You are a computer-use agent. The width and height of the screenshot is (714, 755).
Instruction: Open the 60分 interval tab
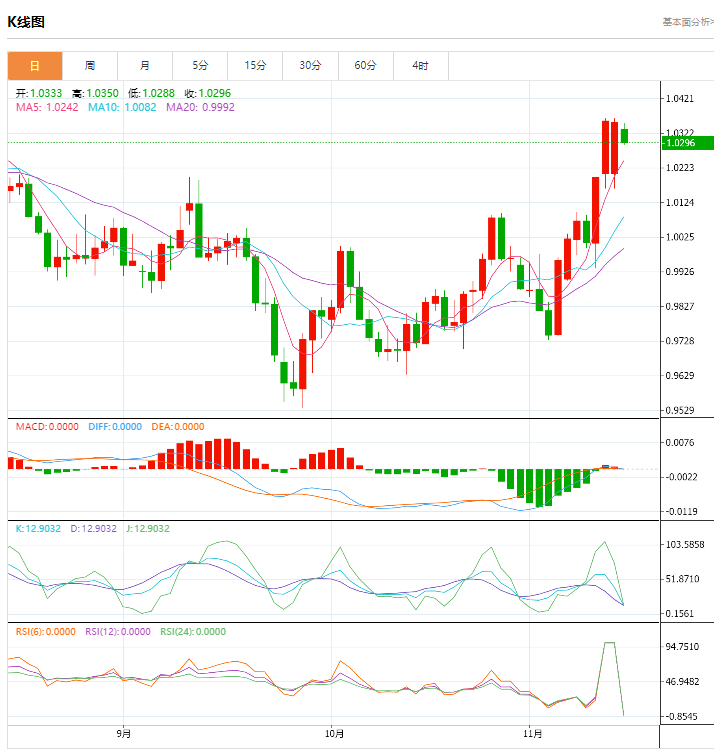point(365,66)
